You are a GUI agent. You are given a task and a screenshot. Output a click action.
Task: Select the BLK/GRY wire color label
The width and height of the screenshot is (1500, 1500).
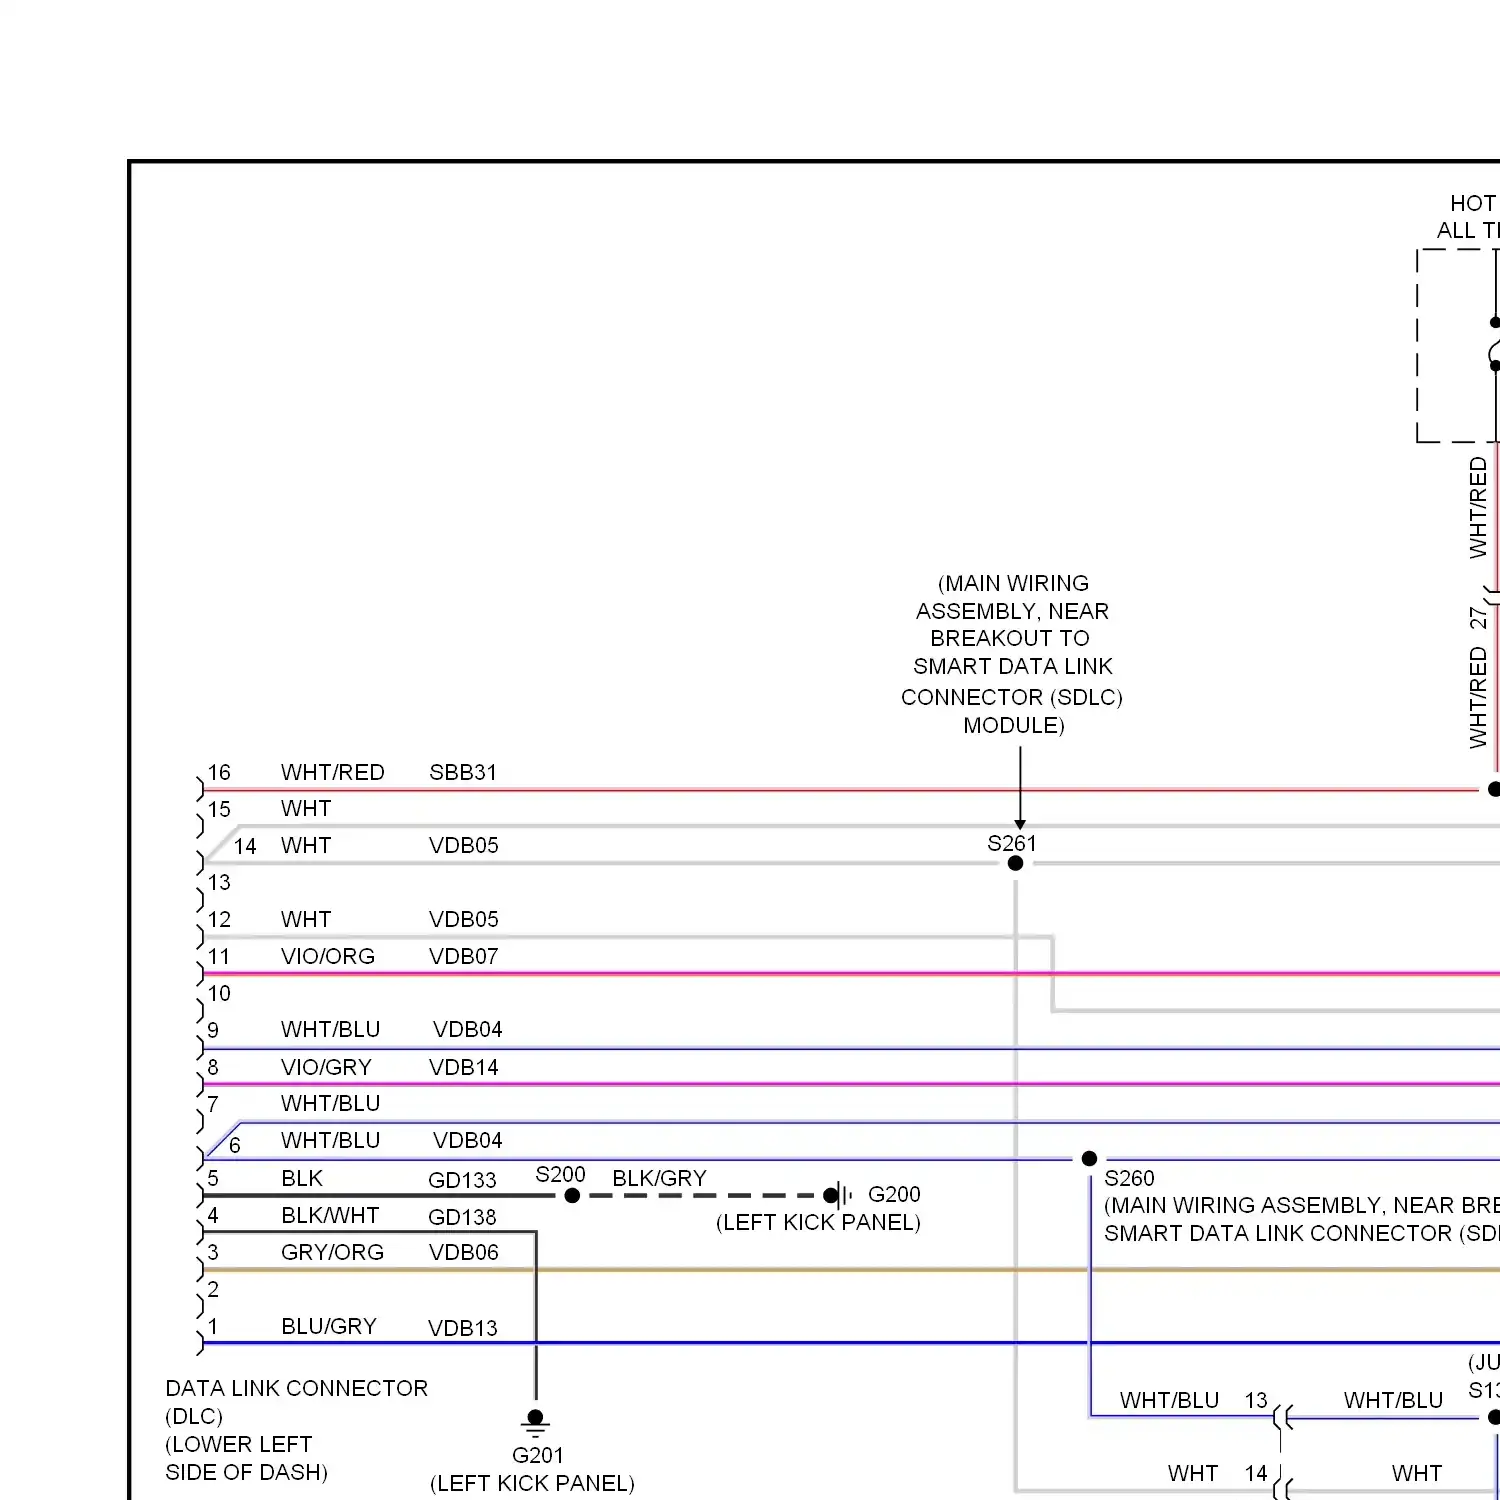[660, 1178]
